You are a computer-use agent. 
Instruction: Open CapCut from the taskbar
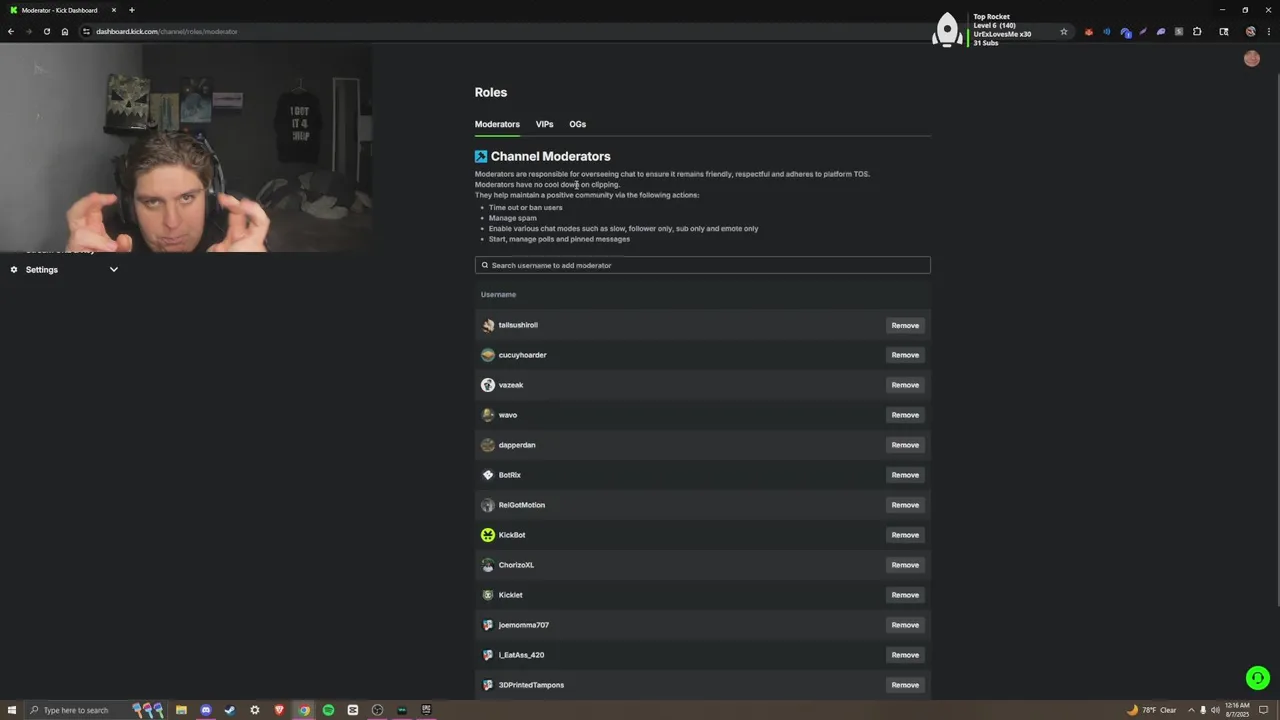pos(353,710)
